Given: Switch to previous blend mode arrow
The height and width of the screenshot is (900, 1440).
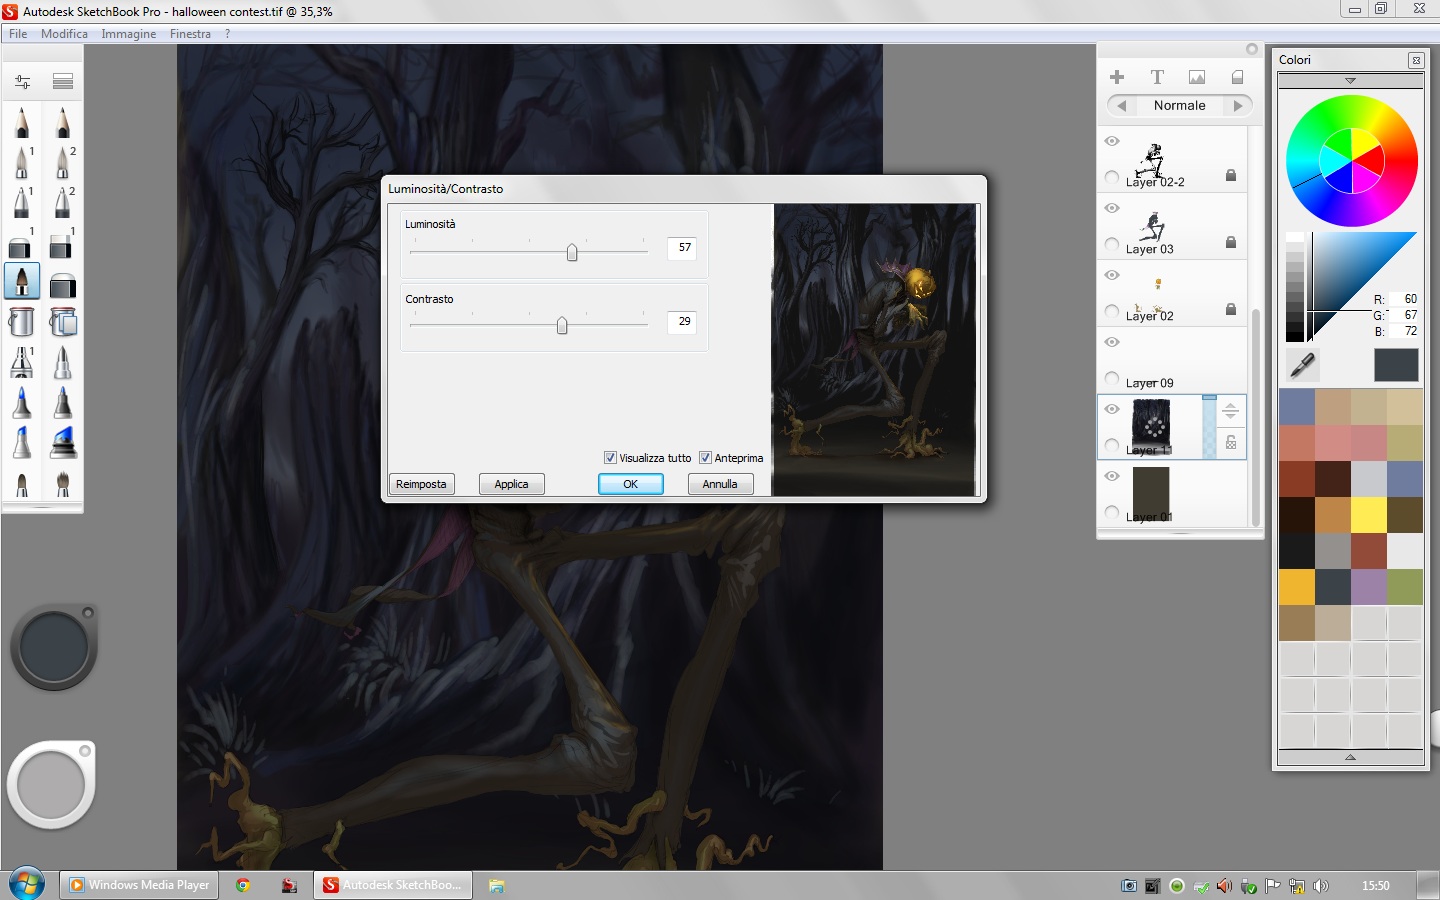Looking at the screenshot, I should (1122, 105).
